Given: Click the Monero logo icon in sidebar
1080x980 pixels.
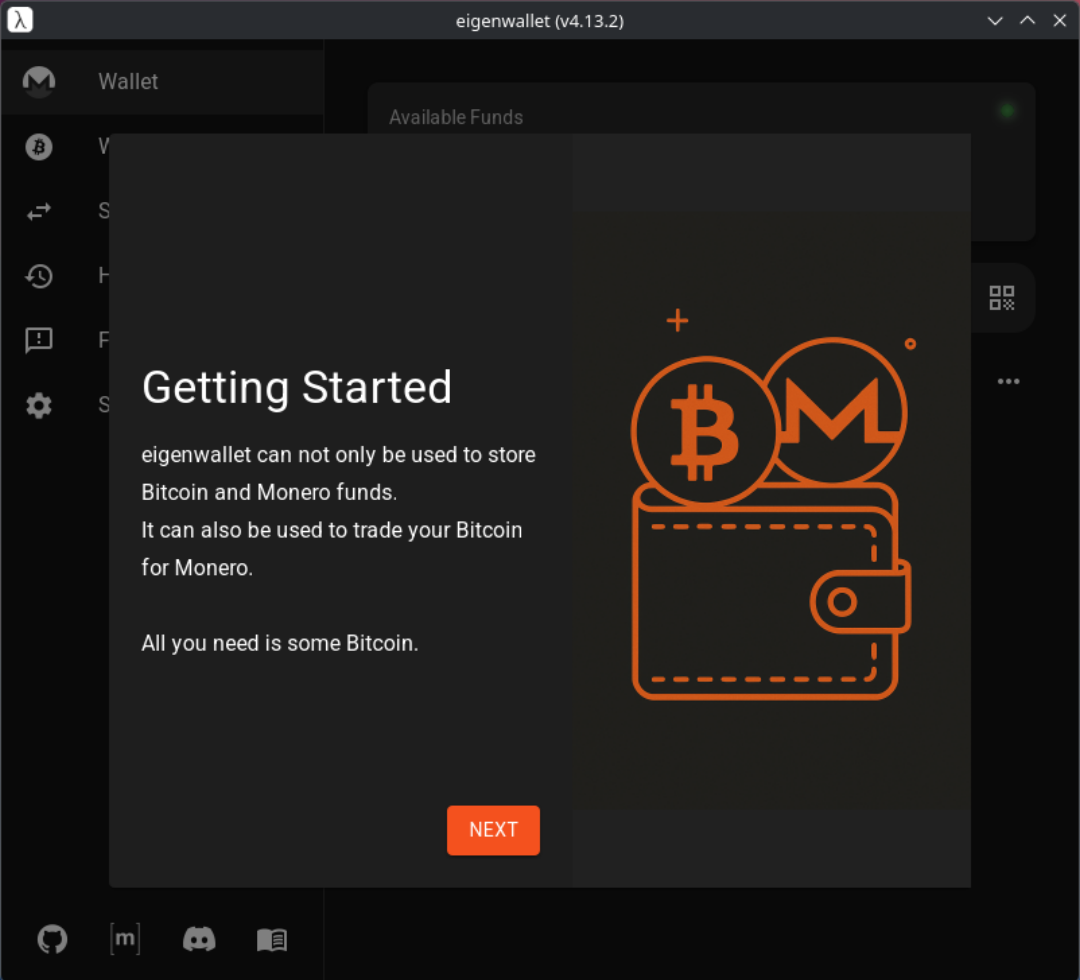Looking at the screenshot, I should [39, 82].
